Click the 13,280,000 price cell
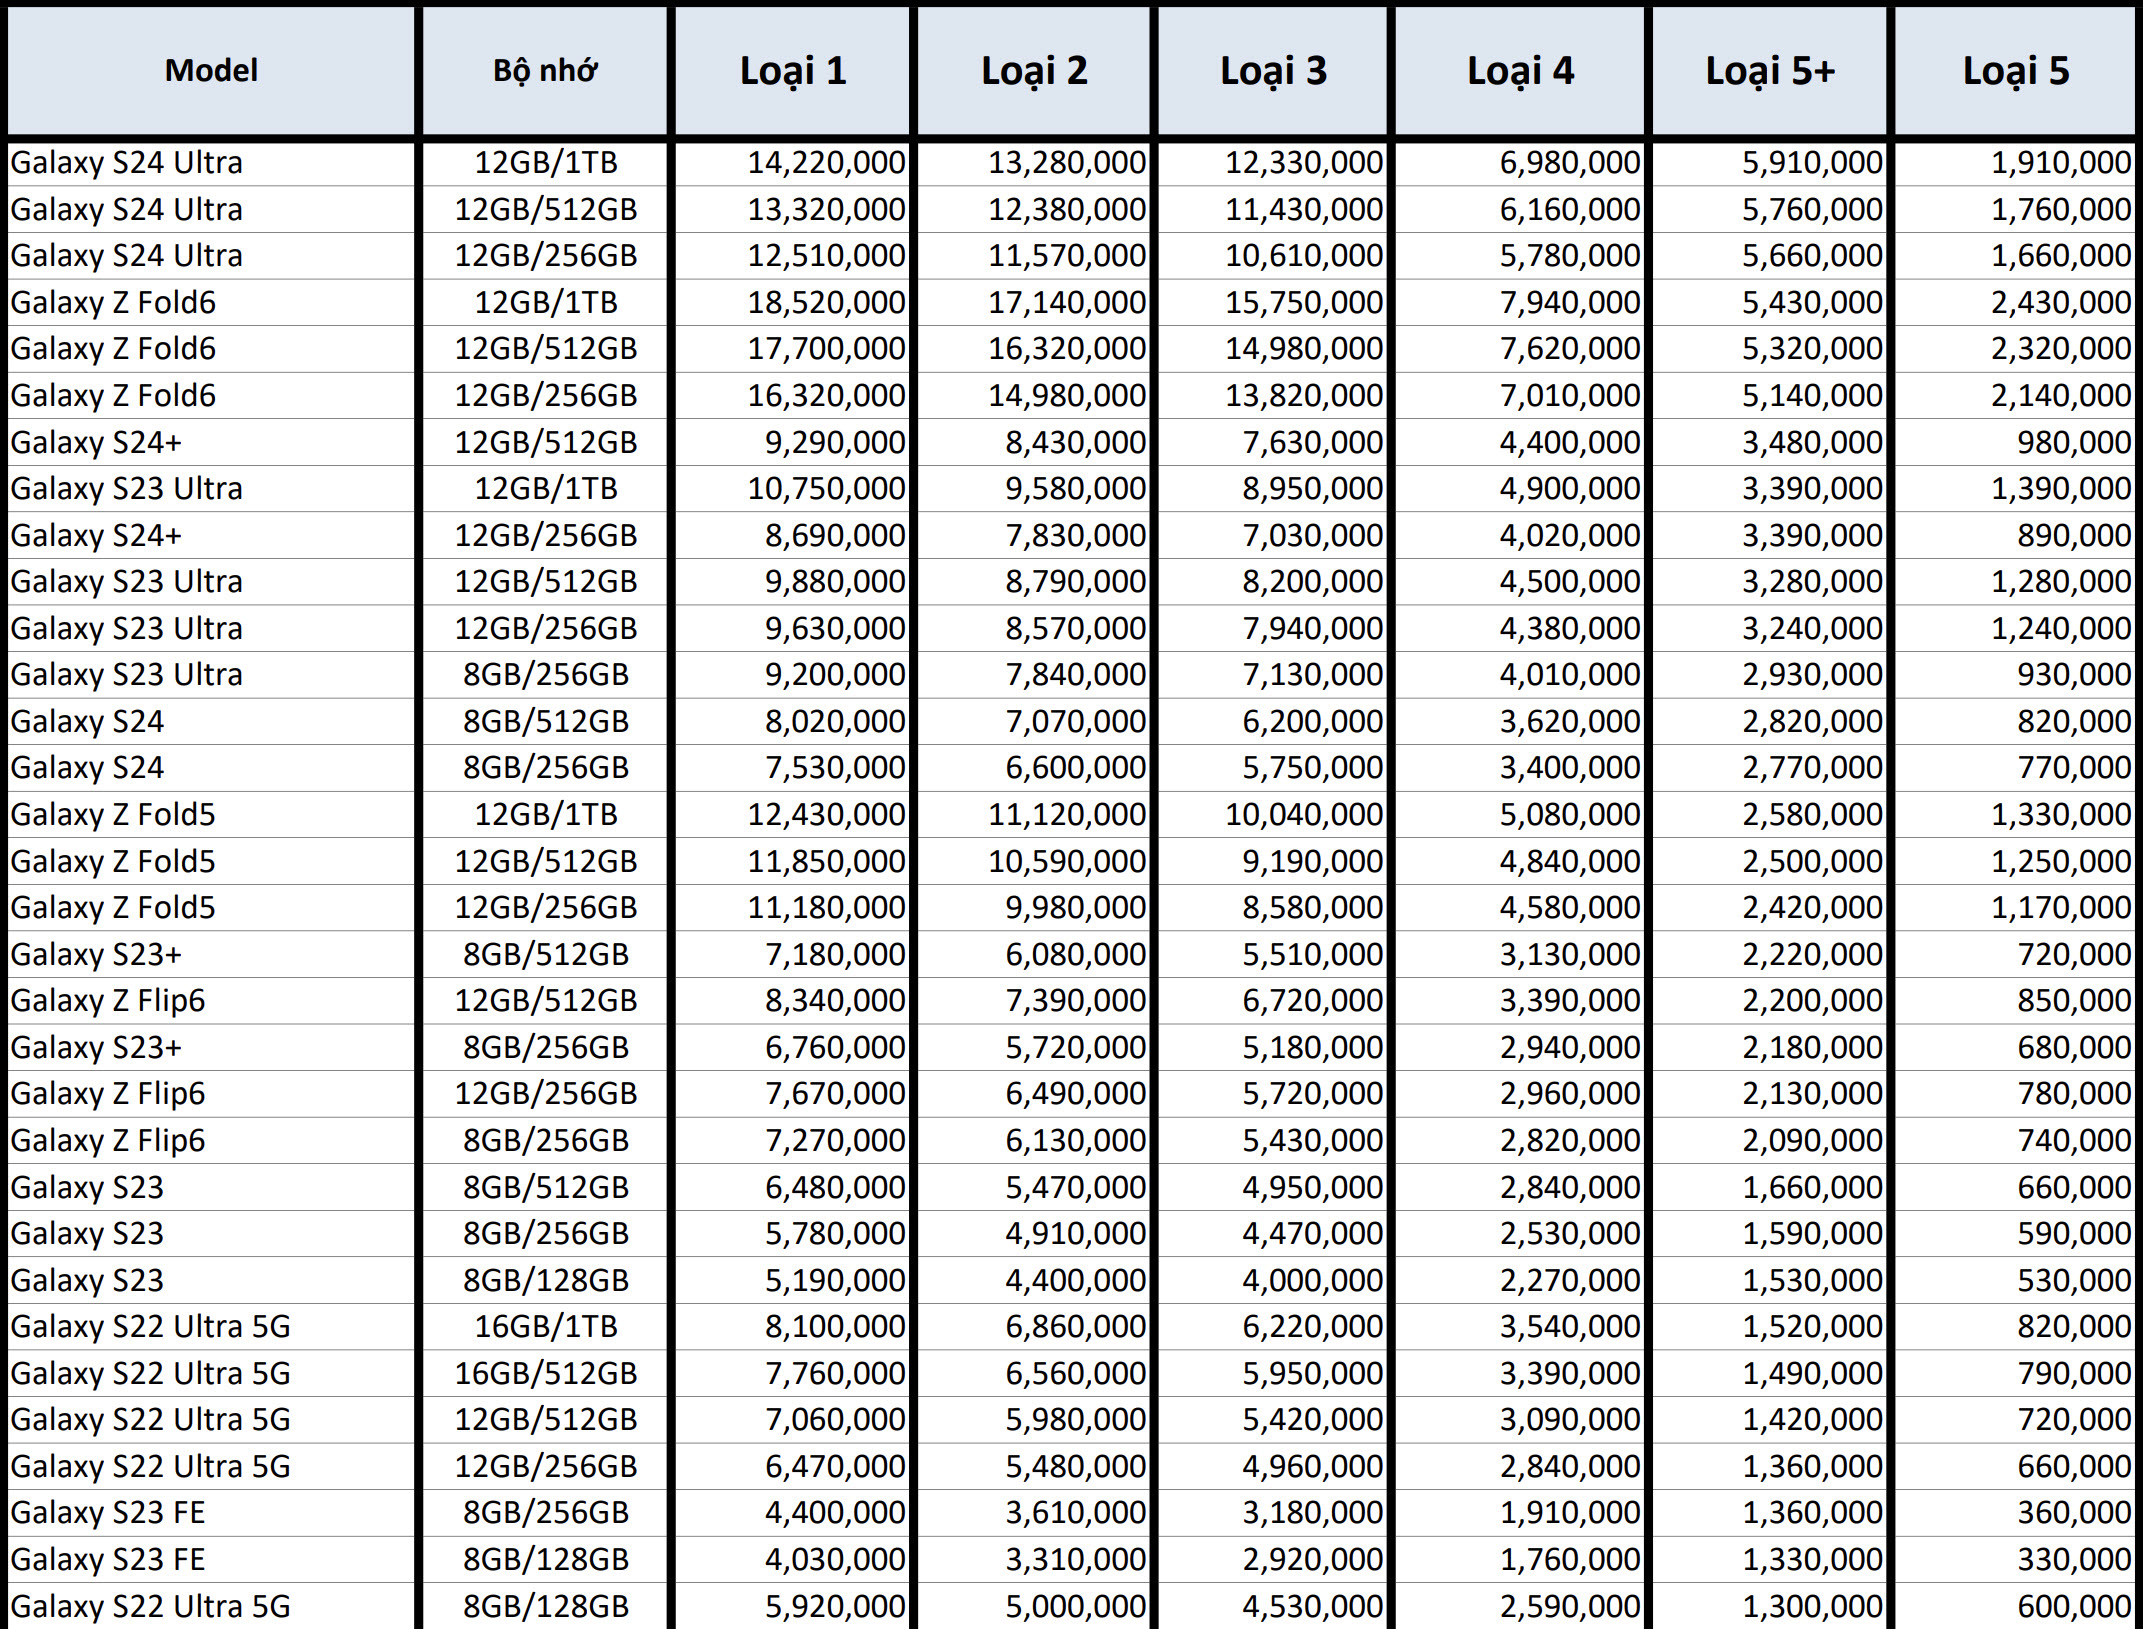Screen dimensions: 2143x1629 click(x=1034, y=163)
